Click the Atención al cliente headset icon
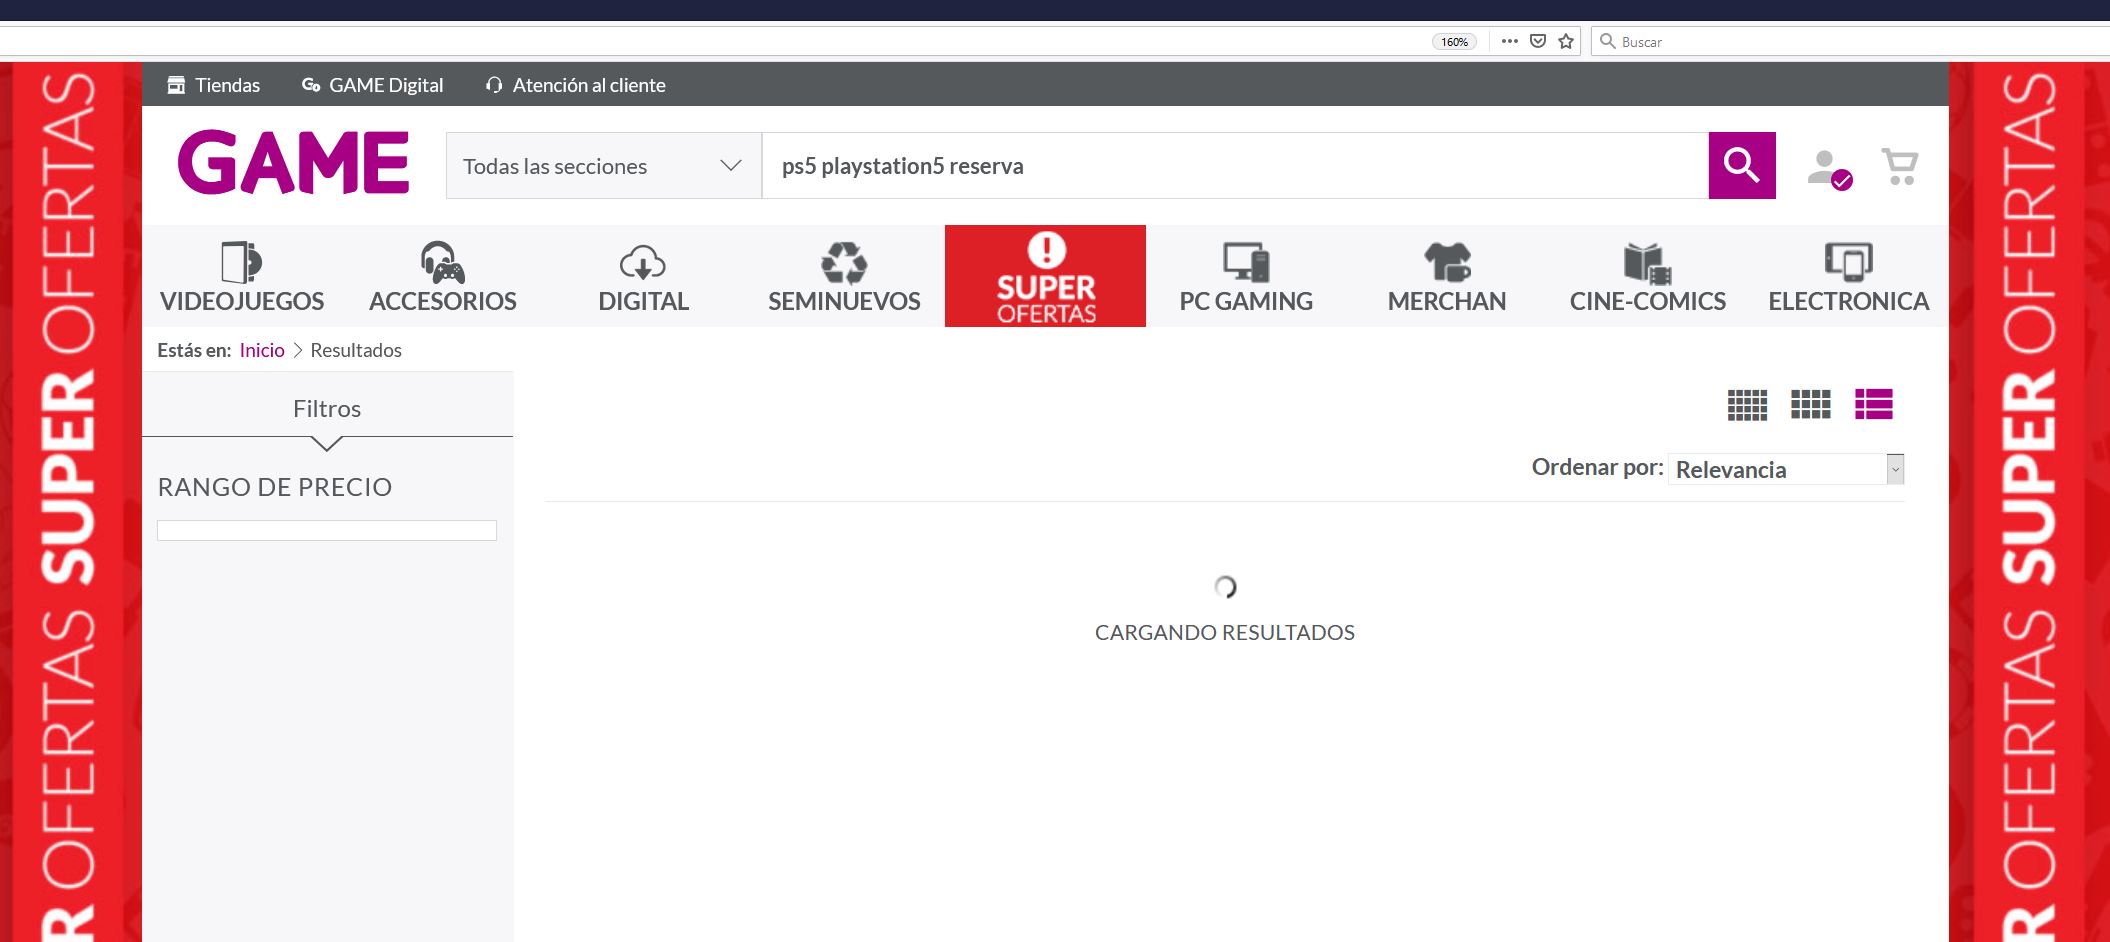Screen dimensions: 2110x942 pos(494,85)
